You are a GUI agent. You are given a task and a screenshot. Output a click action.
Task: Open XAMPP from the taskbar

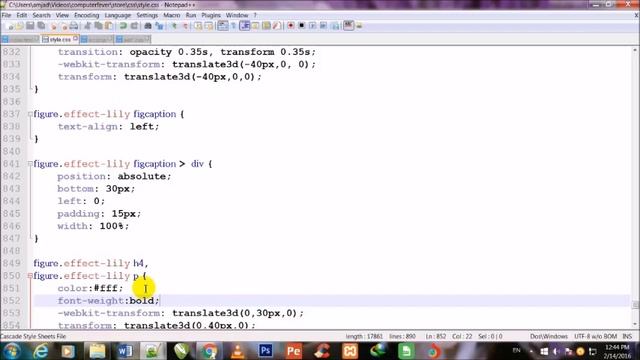click(350, 351)
